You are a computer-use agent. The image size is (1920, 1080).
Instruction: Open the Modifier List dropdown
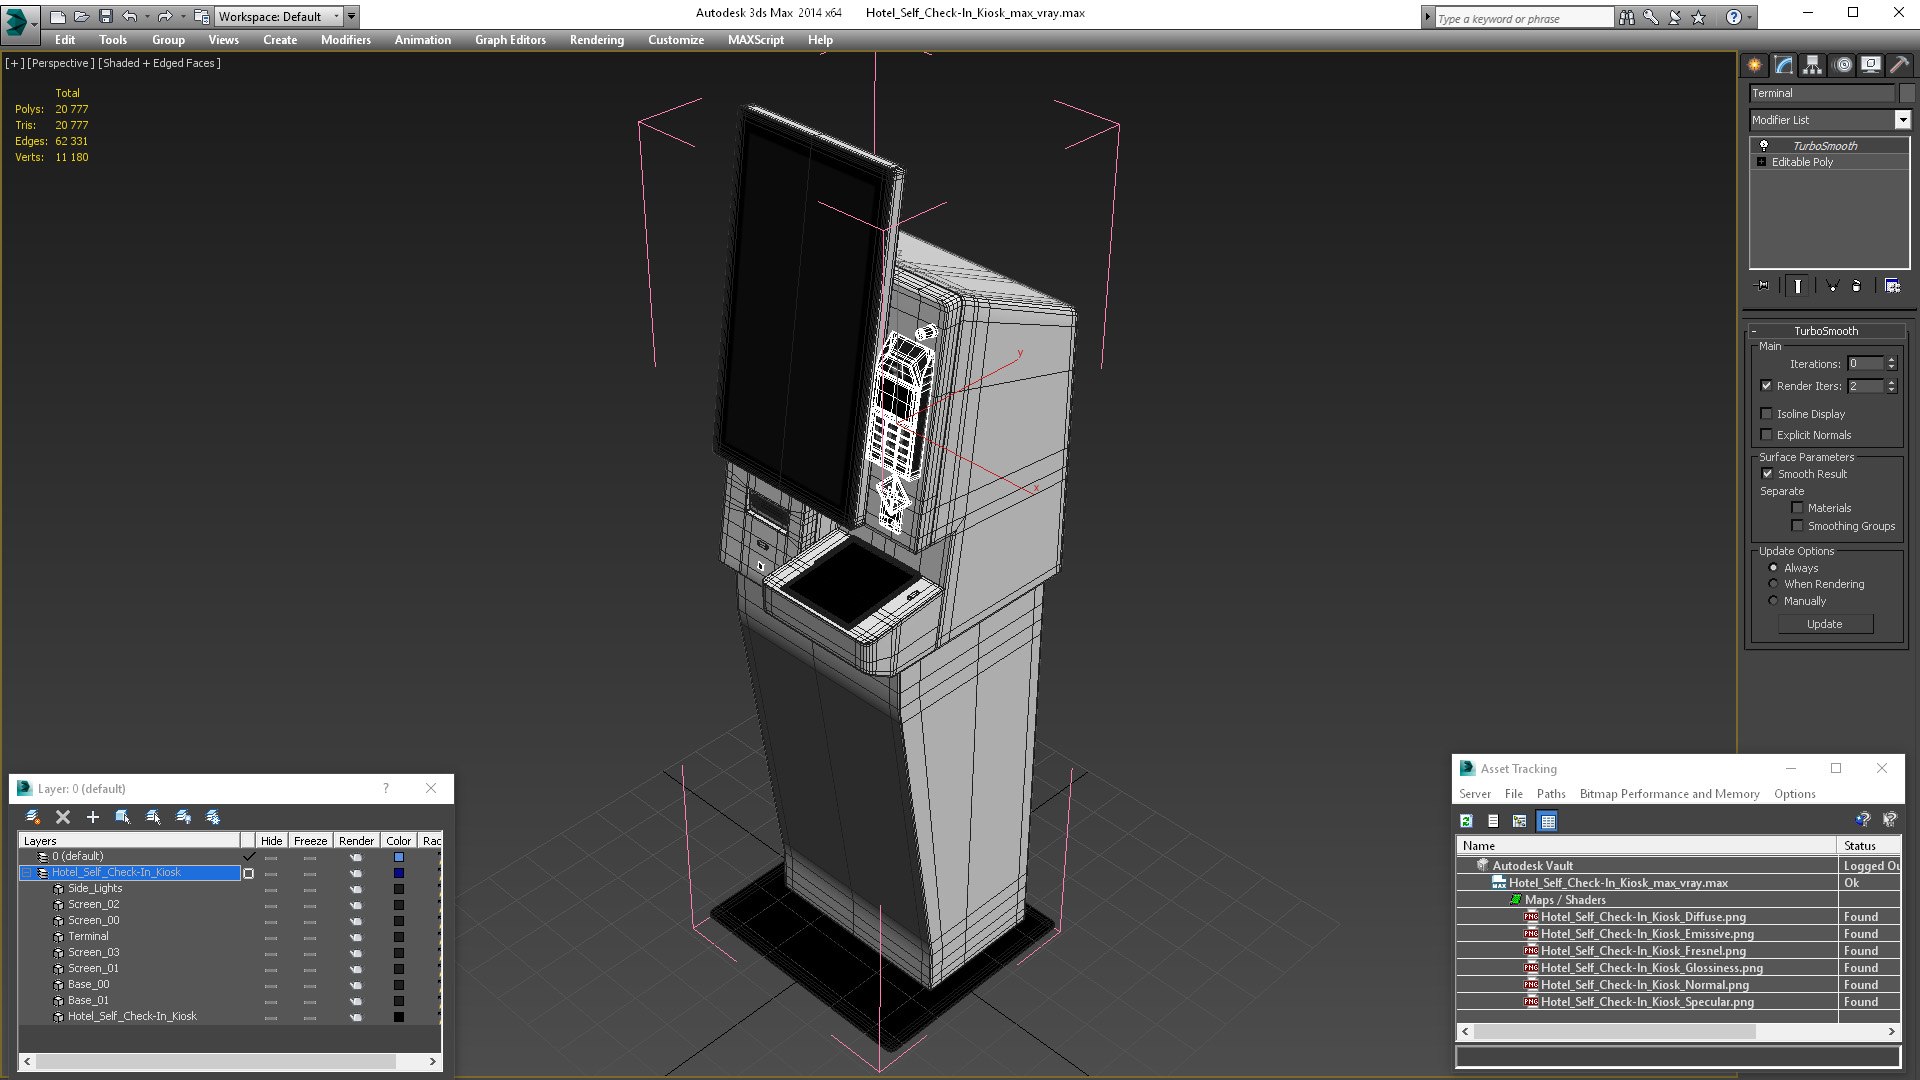pos(1902,120)
